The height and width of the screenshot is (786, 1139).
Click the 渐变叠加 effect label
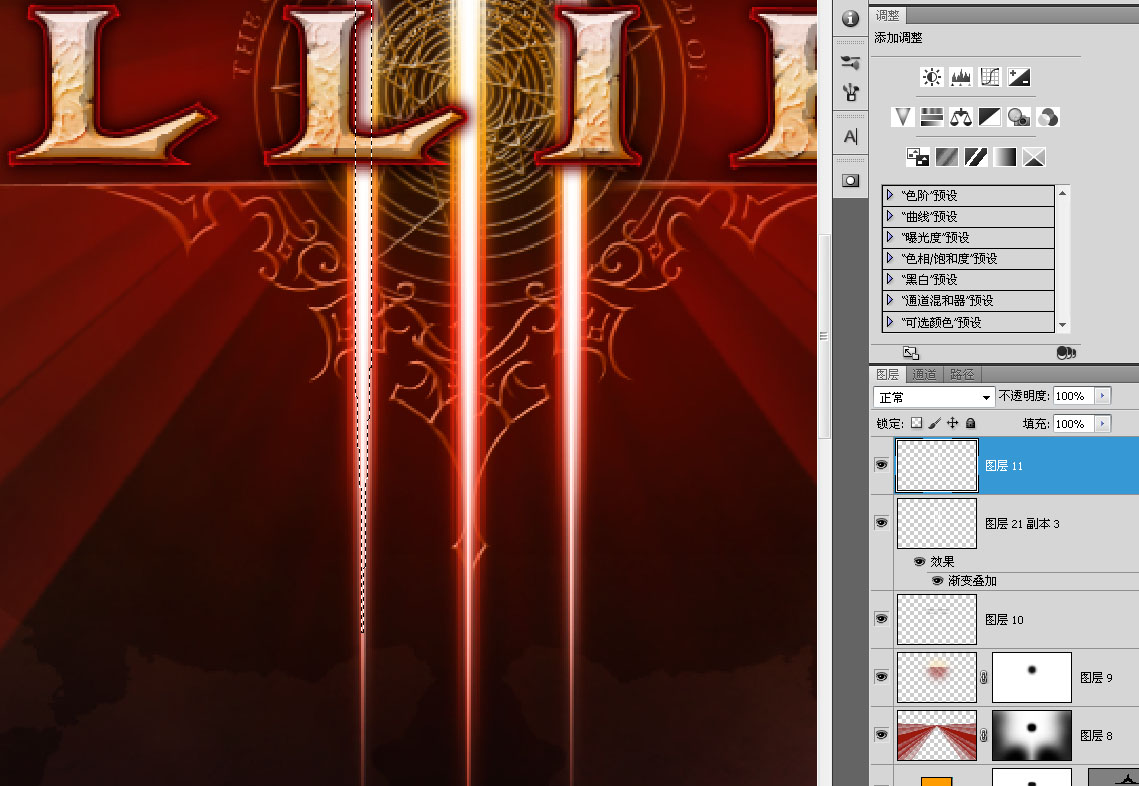[972, 580]
